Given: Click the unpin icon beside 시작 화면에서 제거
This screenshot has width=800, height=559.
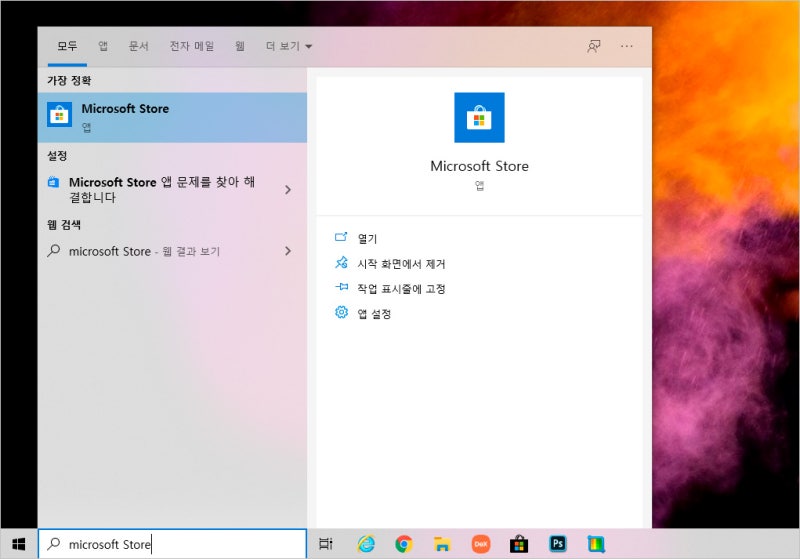Looking at the screenshot, I should point(341,262).
